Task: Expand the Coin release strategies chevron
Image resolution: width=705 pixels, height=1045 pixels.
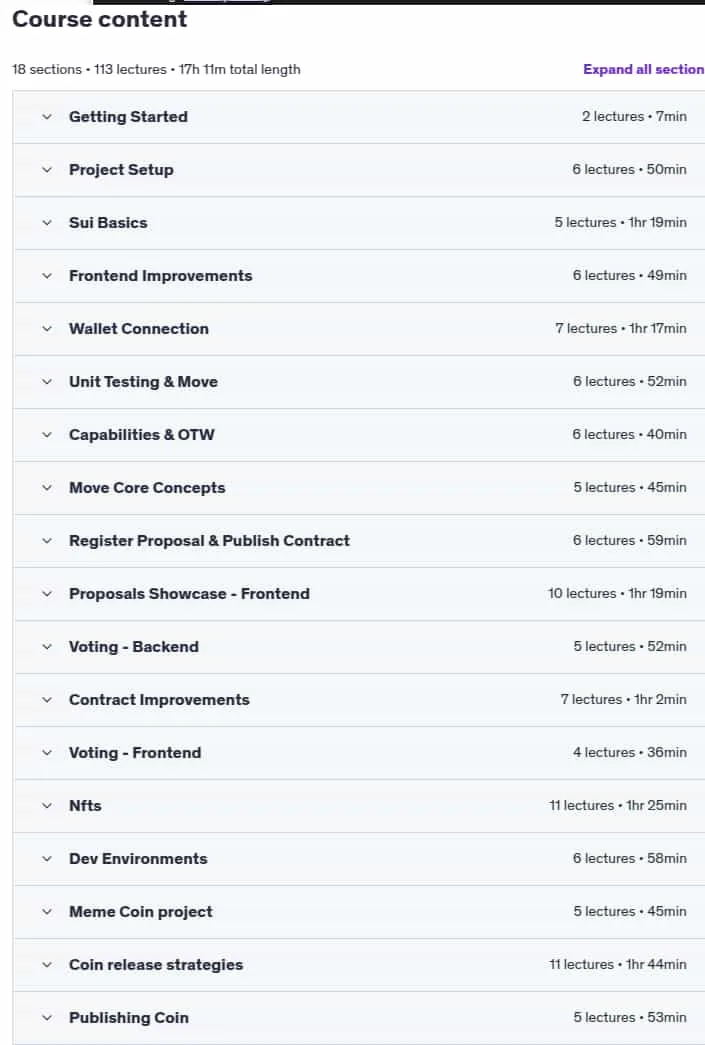Action: (x=47, y=964)
